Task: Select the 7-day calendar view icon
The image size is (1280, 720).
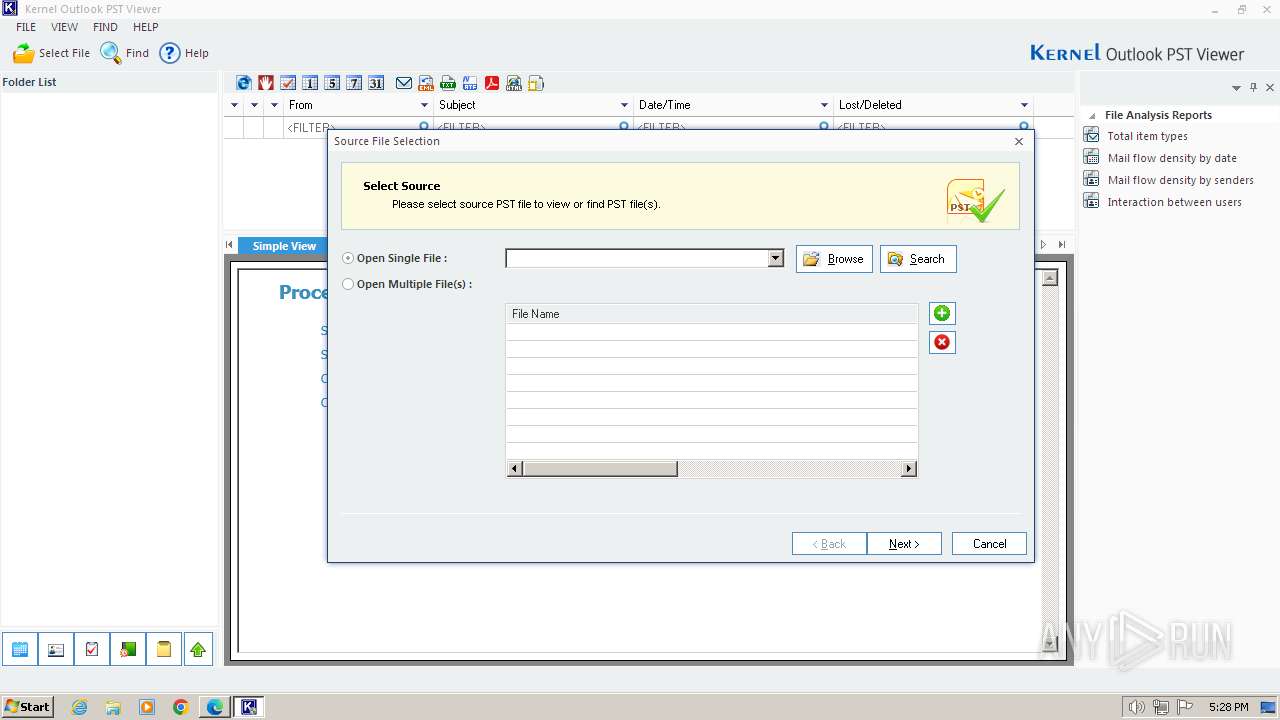Action: (354, 83)
